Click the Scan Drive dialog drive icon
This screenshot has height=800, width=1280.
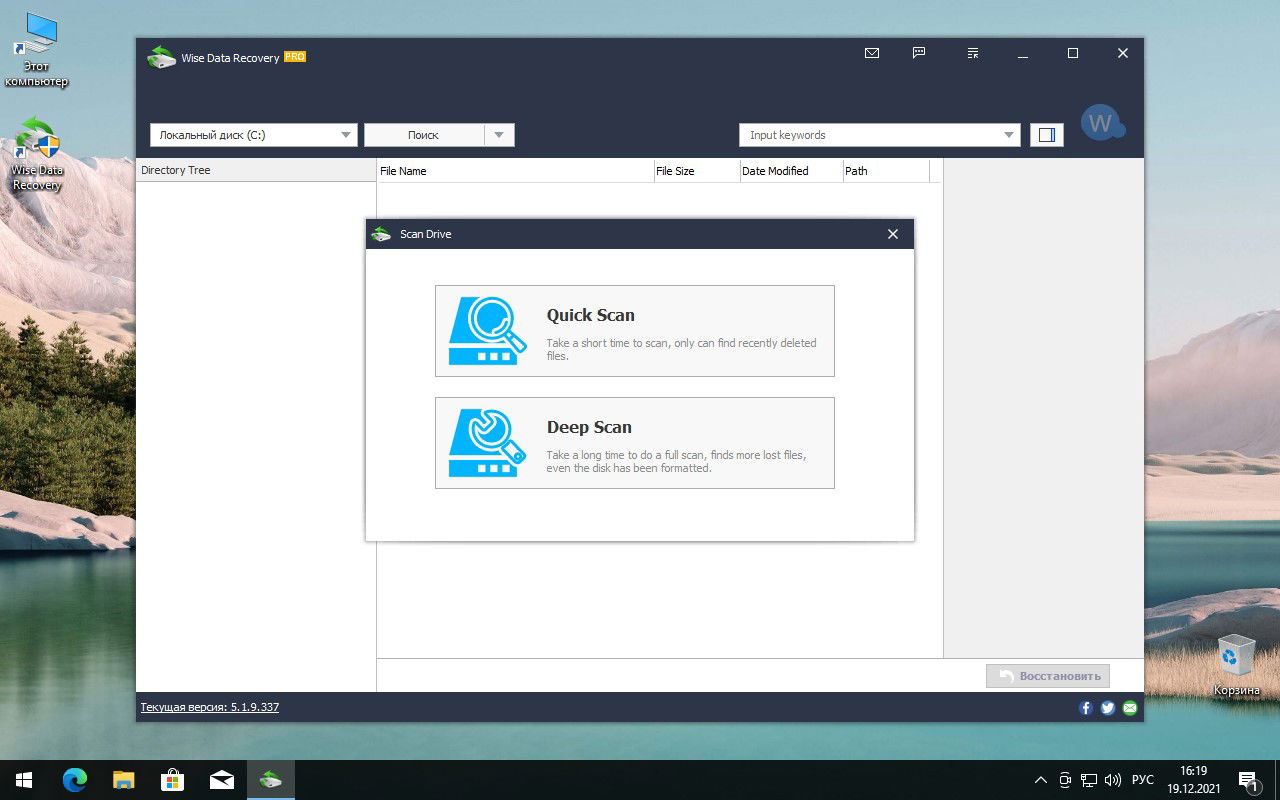[x=381, y=234]
